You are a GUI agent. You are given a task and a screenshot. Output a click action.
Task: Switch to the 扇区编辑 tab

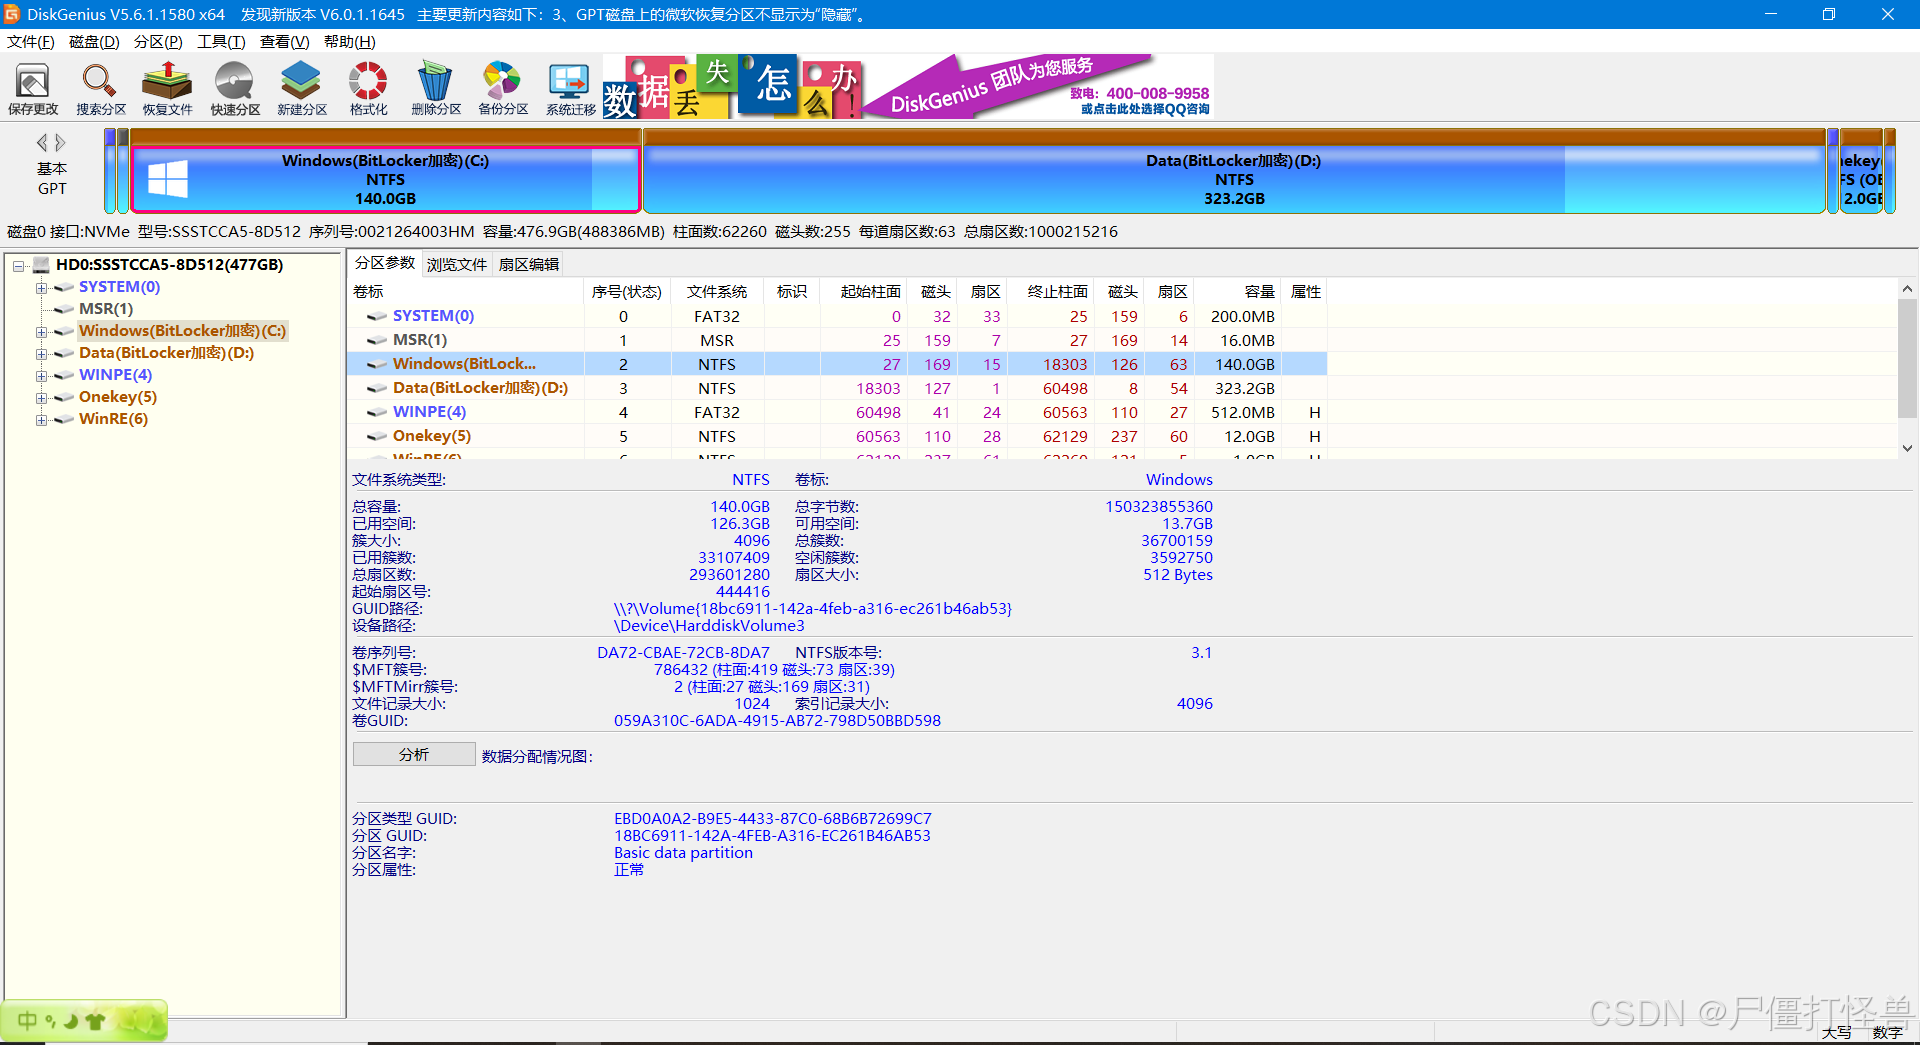click(529, 264)
